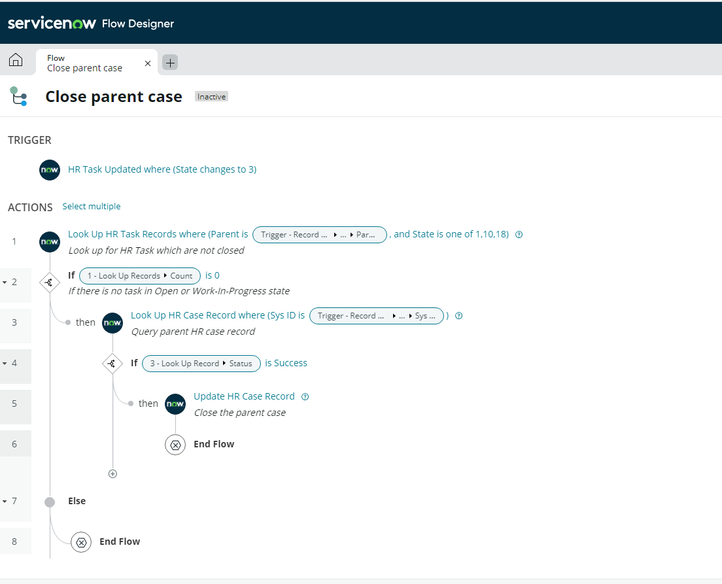Select the step number 8 row handle

coord(14,542)
